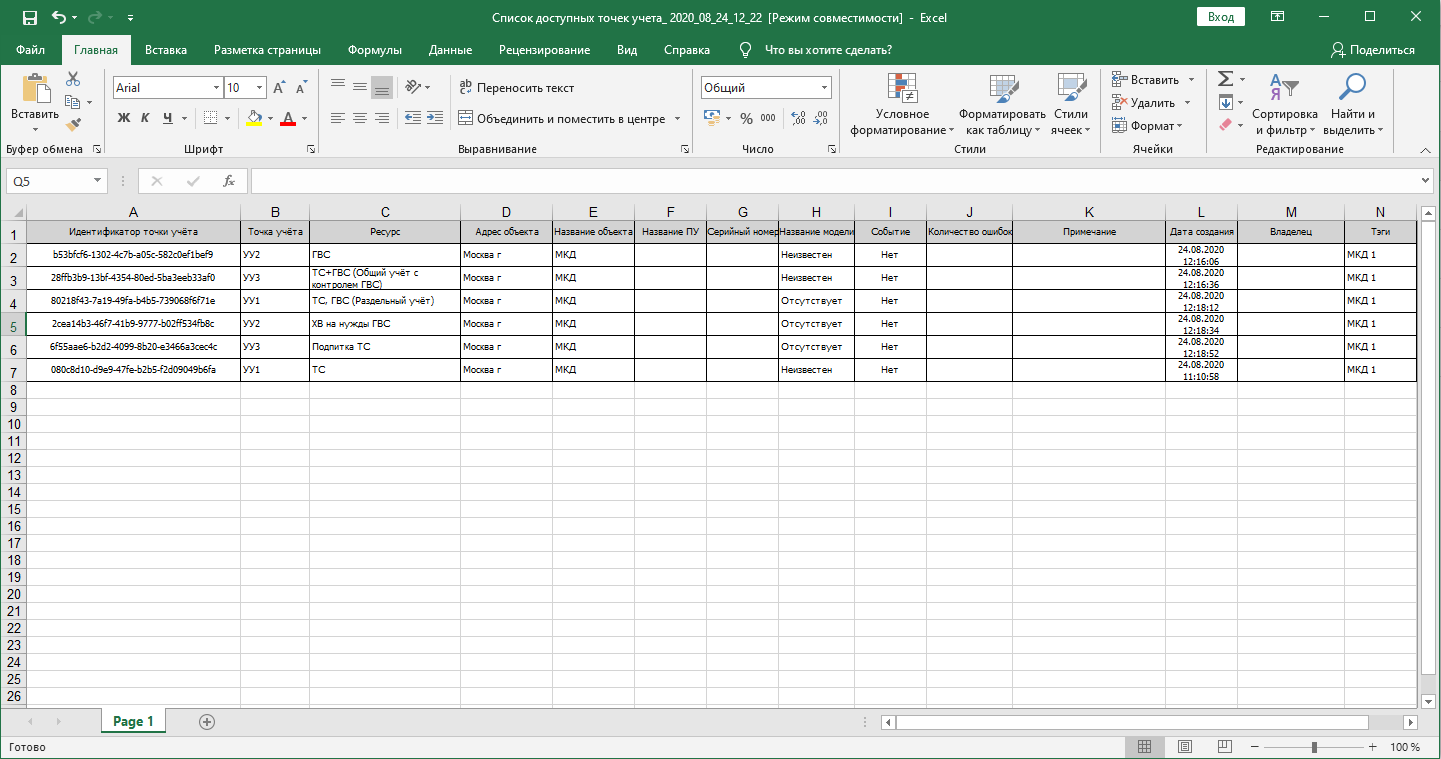
Task: Click Переносить текст wrap button
Action: click(x=516, y=88)
